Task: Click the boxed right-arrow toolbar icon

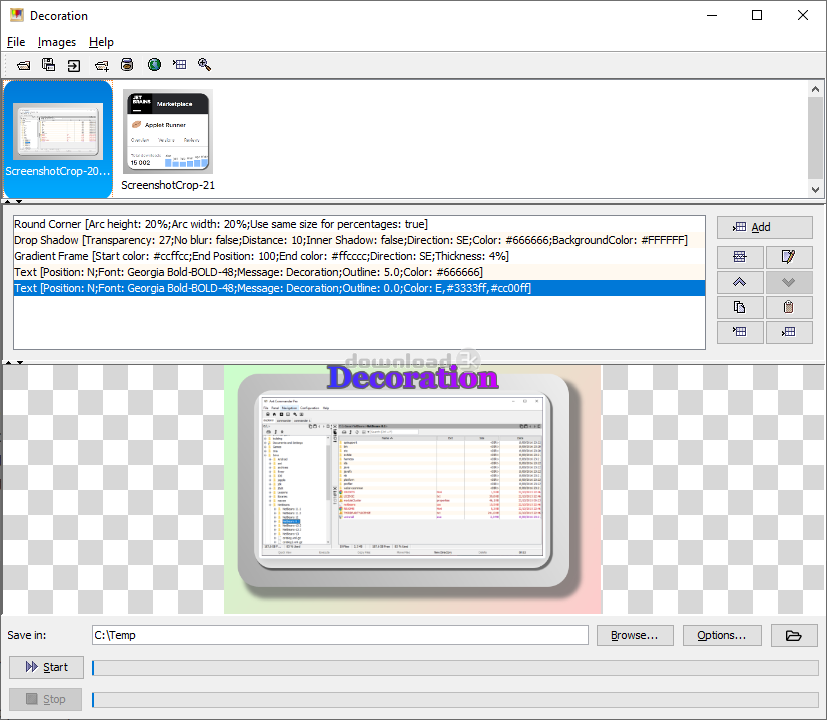Action: 74,65
